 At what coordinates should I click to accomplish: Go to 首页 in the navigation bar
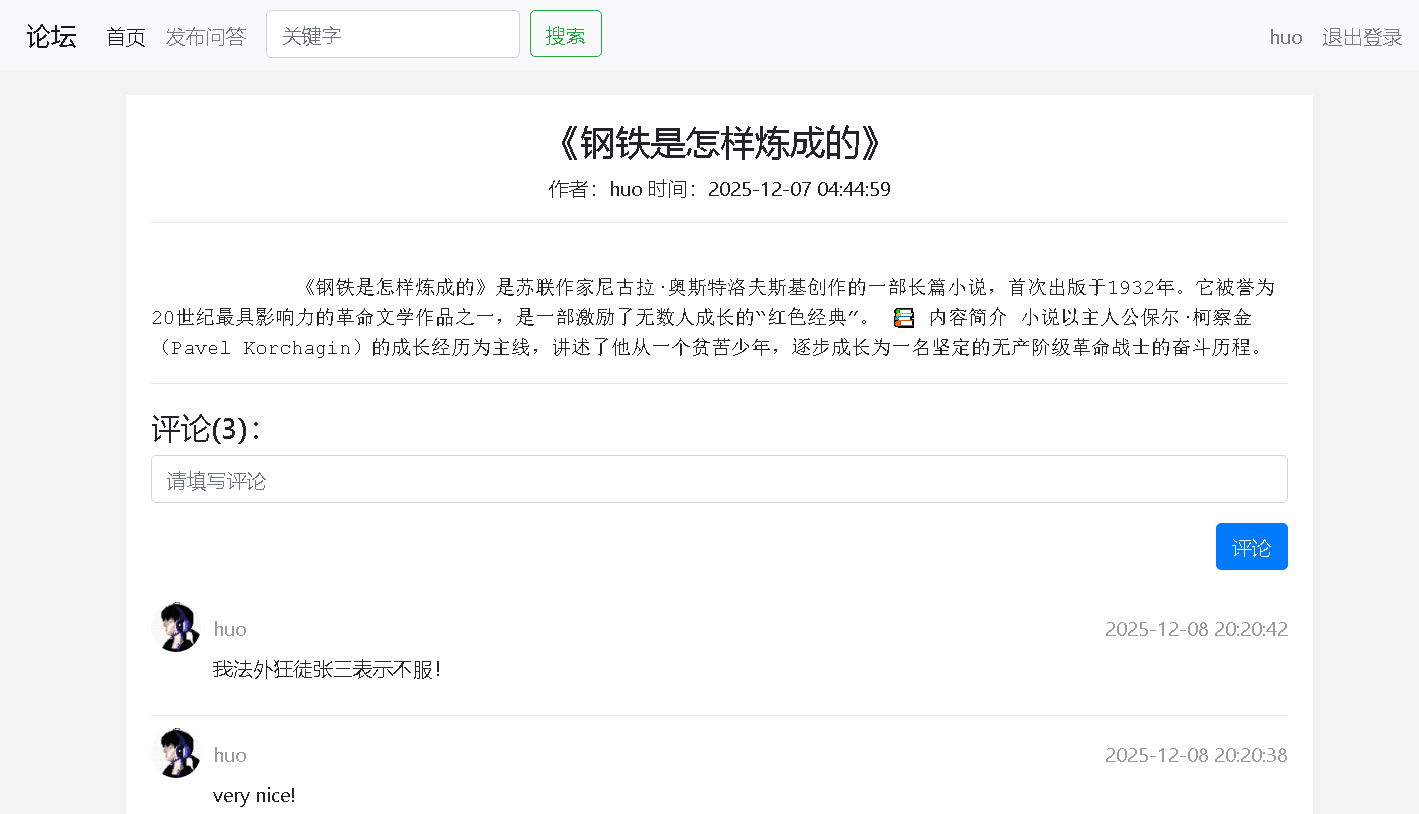(x=126, y=37)
